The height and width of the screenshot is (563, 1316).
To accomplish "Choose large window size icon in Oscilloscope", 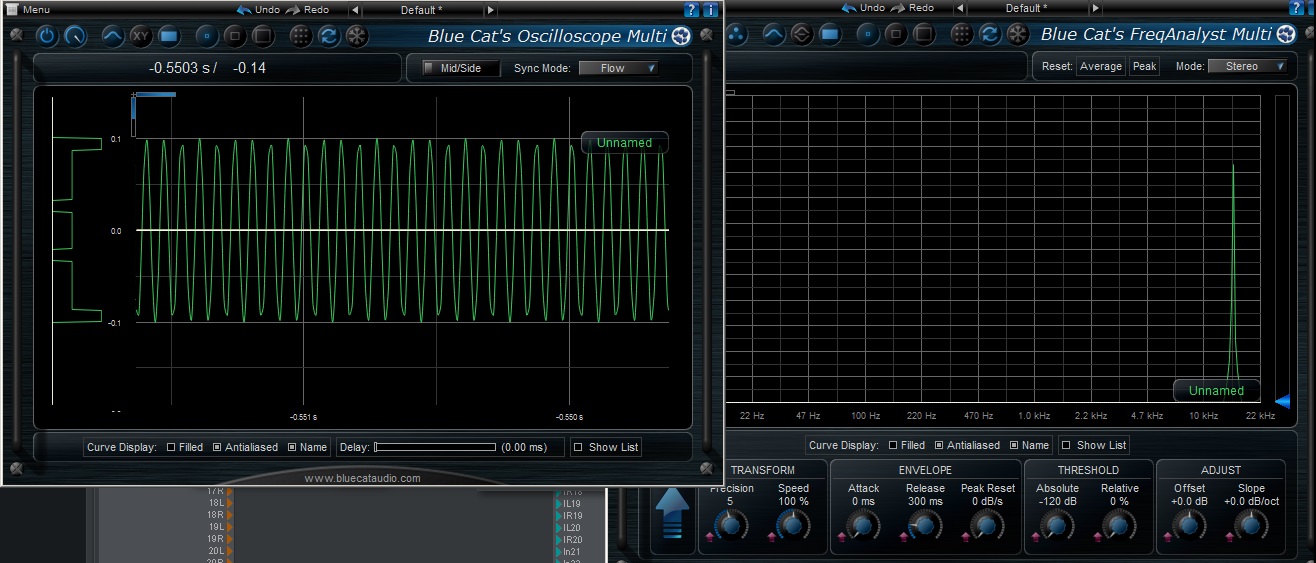I will [262, 37].
